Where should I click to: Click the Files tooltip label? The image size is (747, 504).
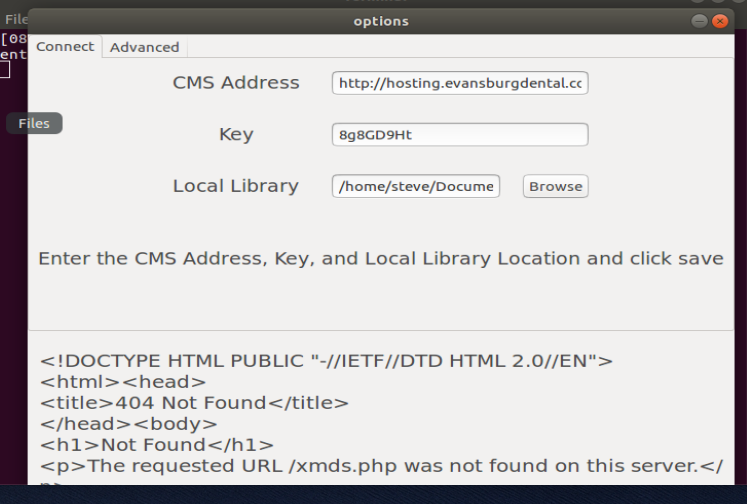click(x=34, y=123)
